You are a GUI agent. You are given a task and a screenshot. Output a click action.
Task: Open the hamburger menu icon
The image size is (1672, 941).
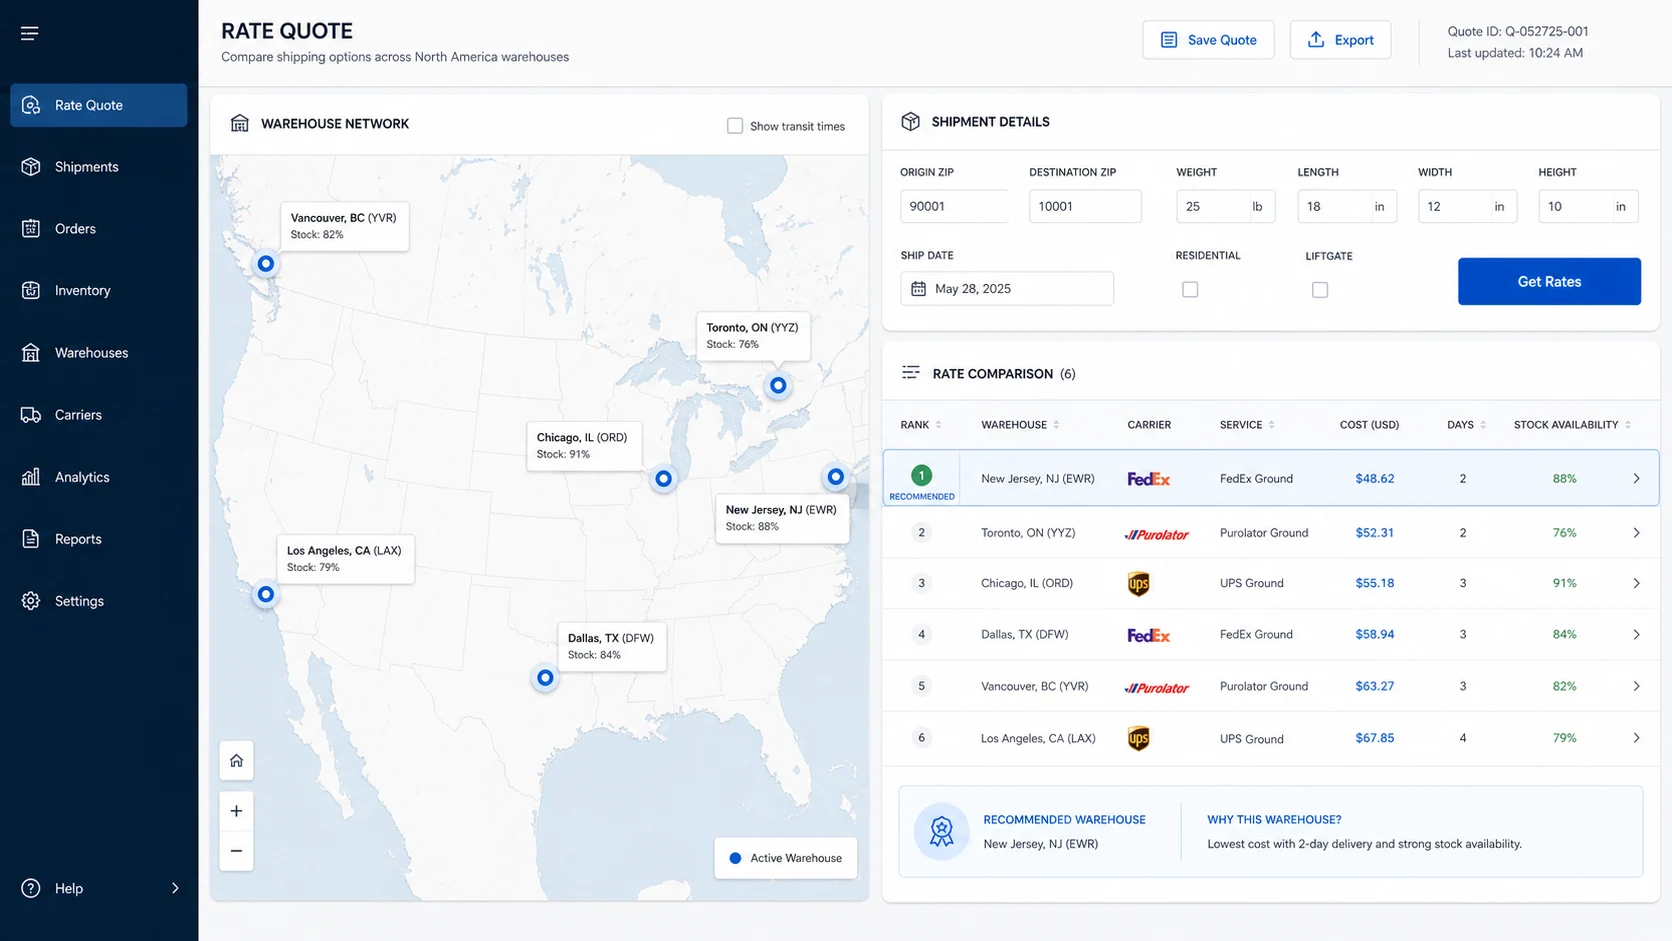click(x=30, y=34)
